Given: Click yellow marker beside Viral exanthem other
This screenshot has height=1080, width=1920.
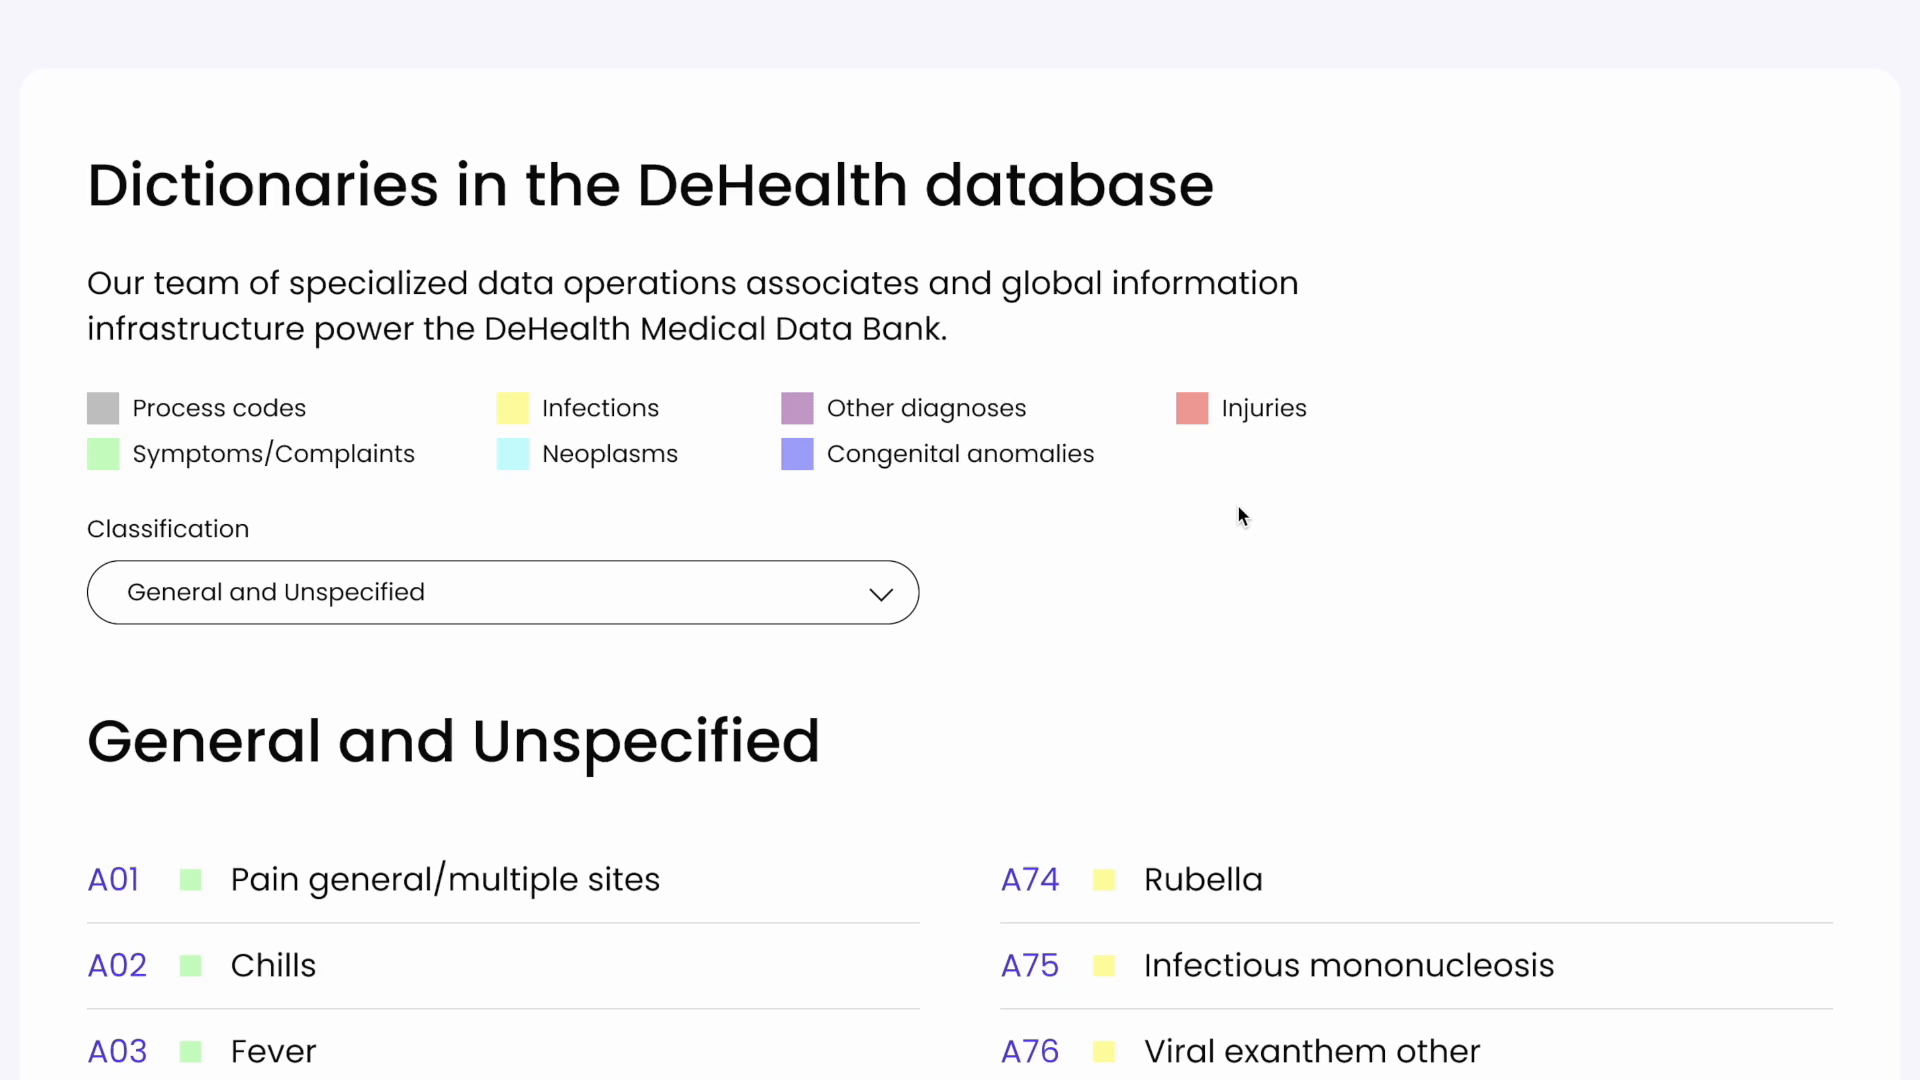Looking at the screenshot, I should point(1104,1052).
